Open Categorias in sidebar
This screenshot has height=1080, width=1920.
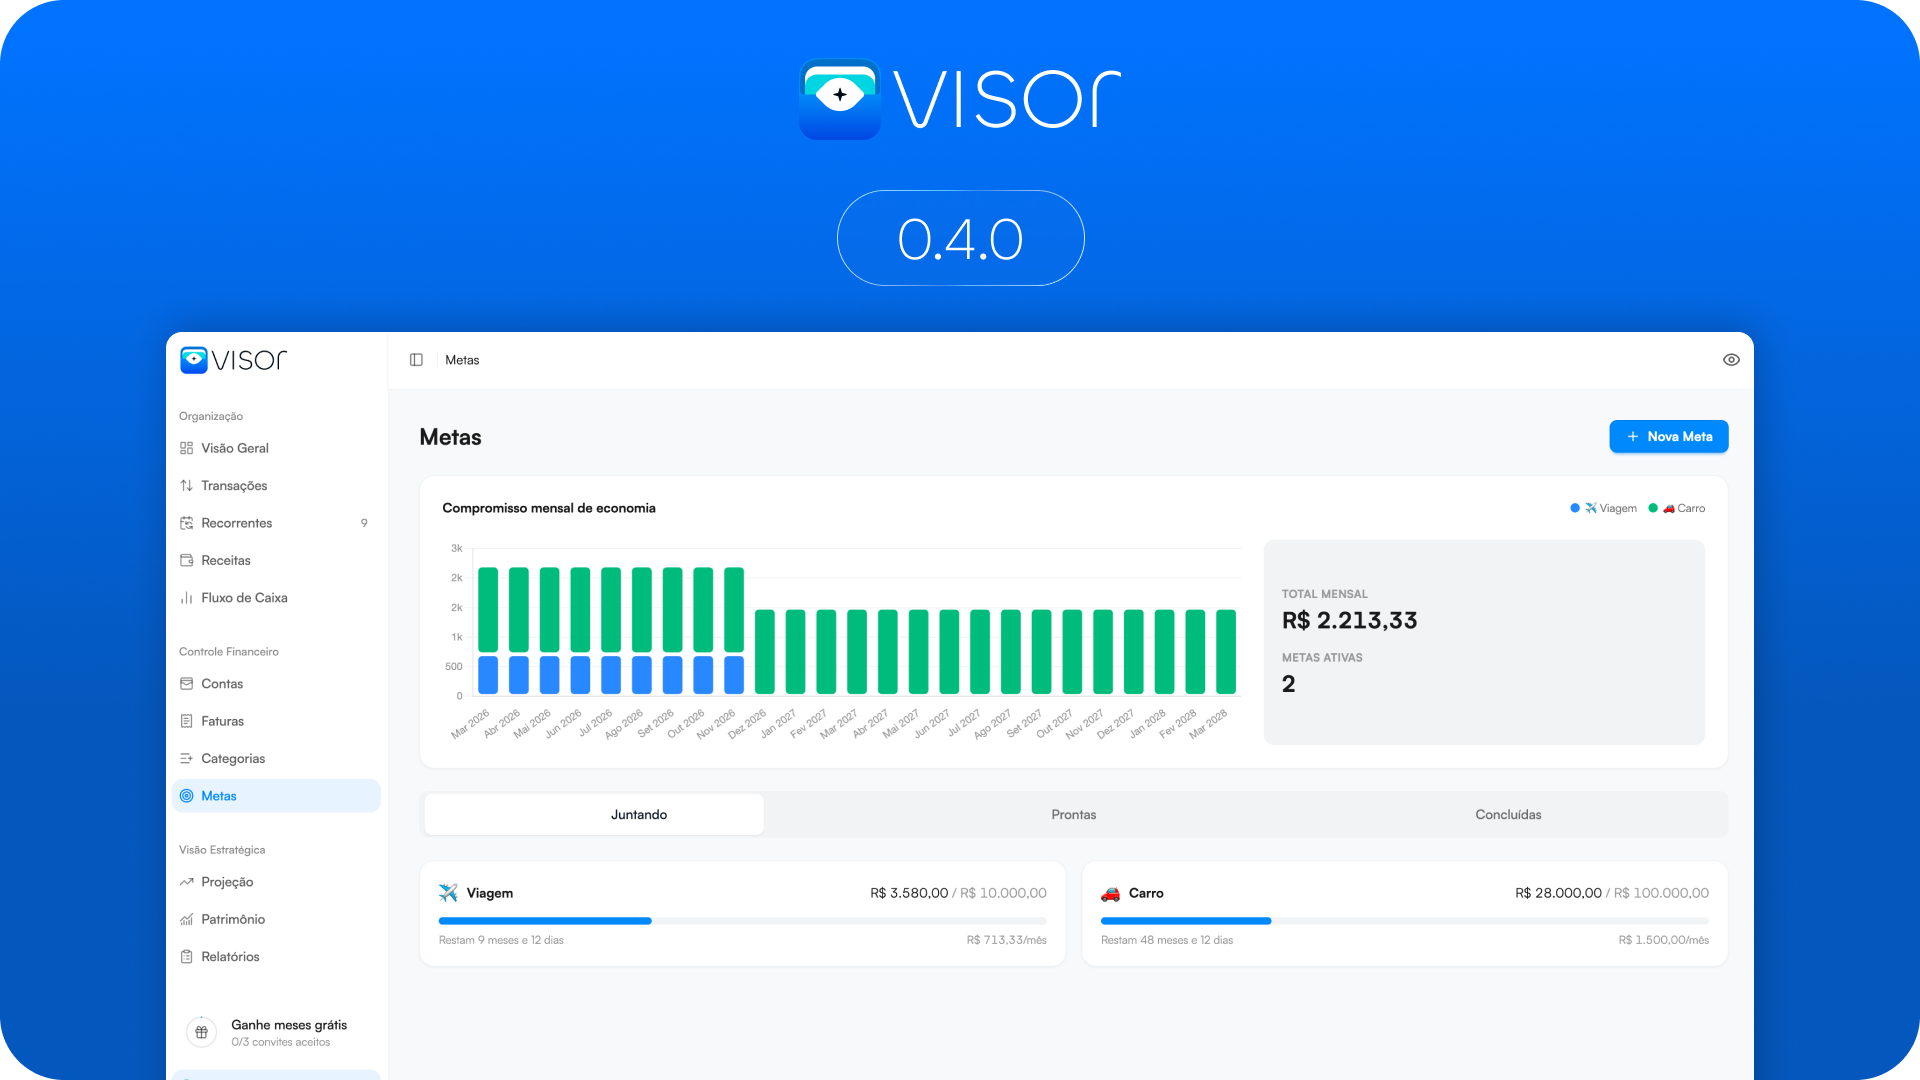click(x=233, y=759)
